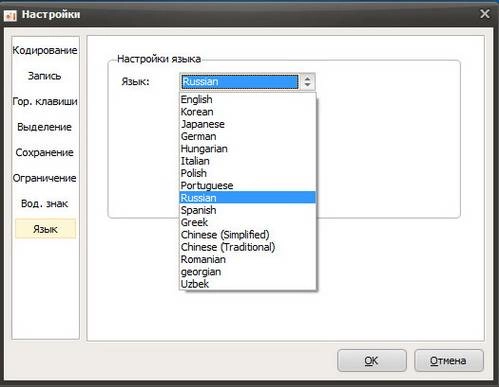The image size is (499, 387).
Task: Confirm settings with the OK button
Action: pos(372,361)
